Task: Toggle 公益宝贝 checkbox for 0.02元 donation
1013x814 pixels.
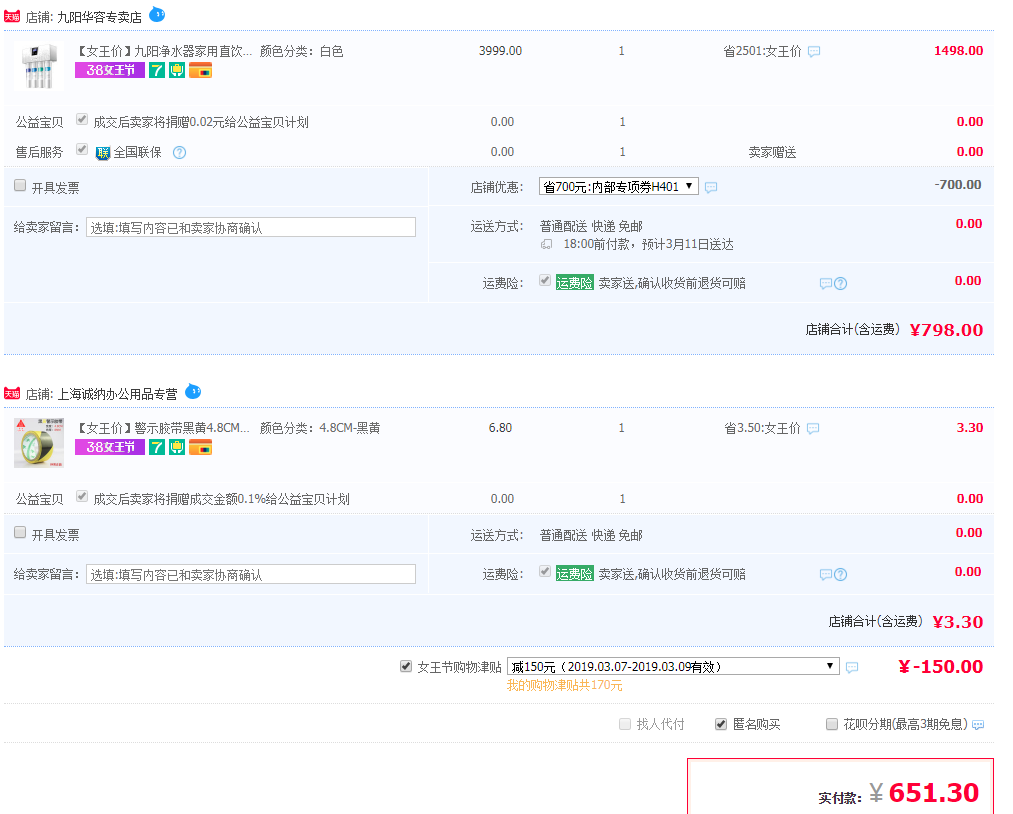Action: coord(81,120)
